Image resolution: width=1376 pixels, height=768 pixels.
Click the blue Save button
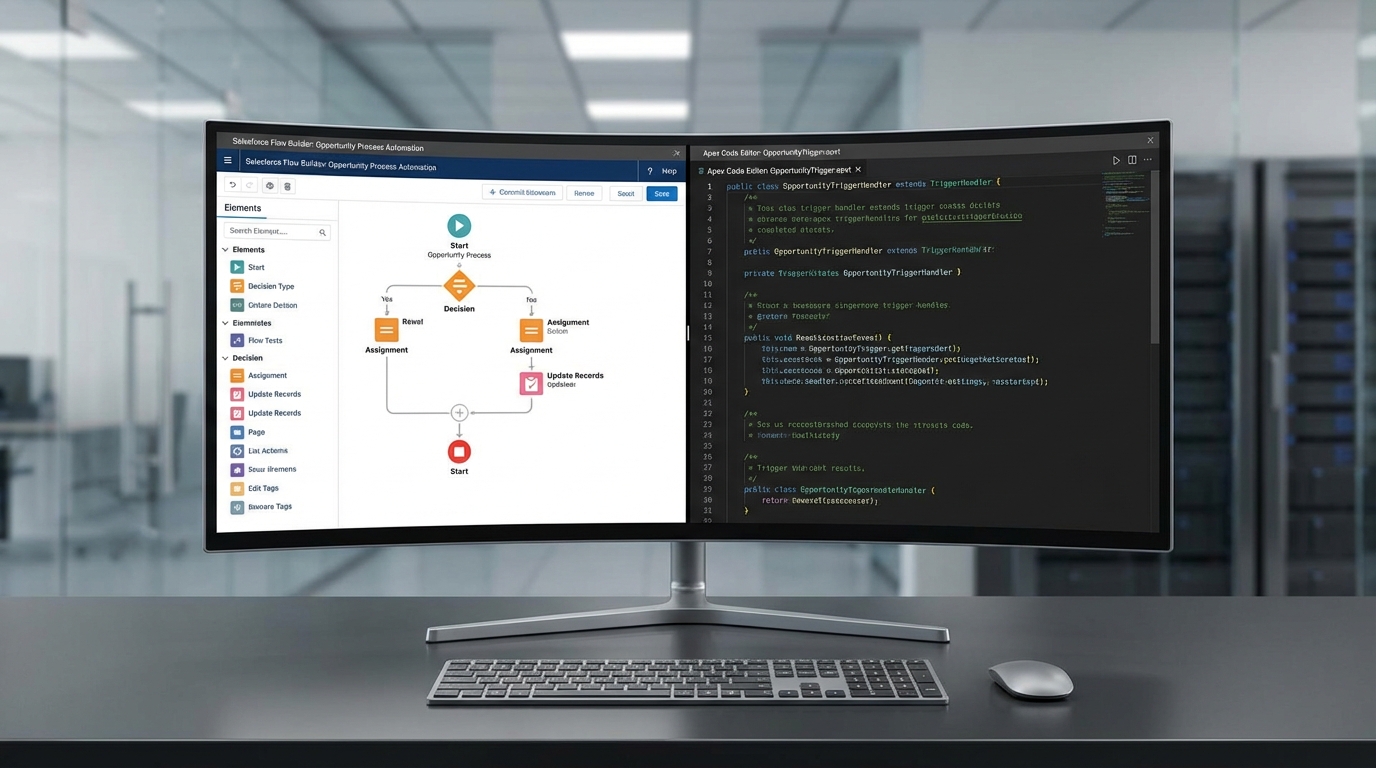click(x=660, y=193)
